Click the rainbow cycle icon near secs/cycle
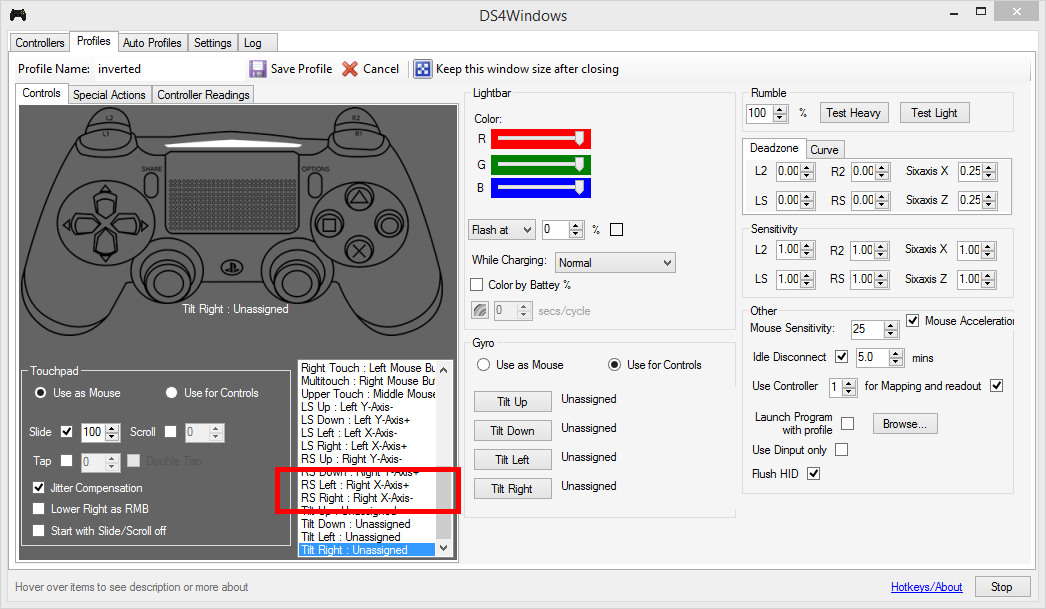The height and width of the screenshot is (609, 1046). tap(480, 310)
